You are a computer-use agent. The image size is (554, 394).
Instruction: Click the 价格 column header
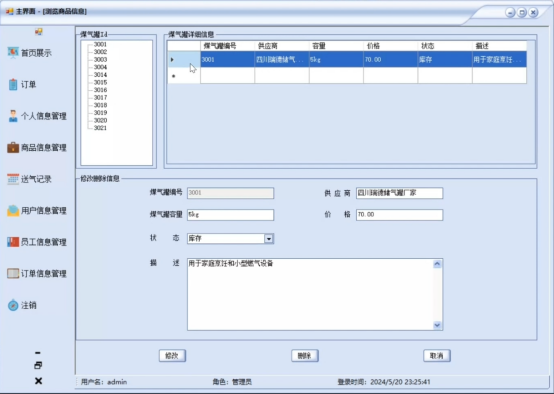pos(390,46)
